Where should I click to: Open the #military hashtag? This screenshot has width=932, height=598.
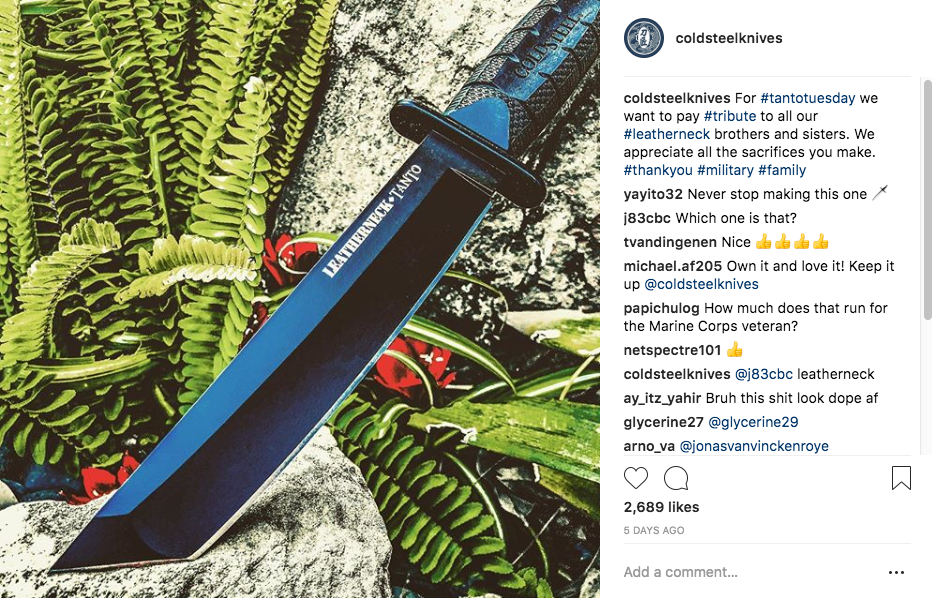click(725, 170)
